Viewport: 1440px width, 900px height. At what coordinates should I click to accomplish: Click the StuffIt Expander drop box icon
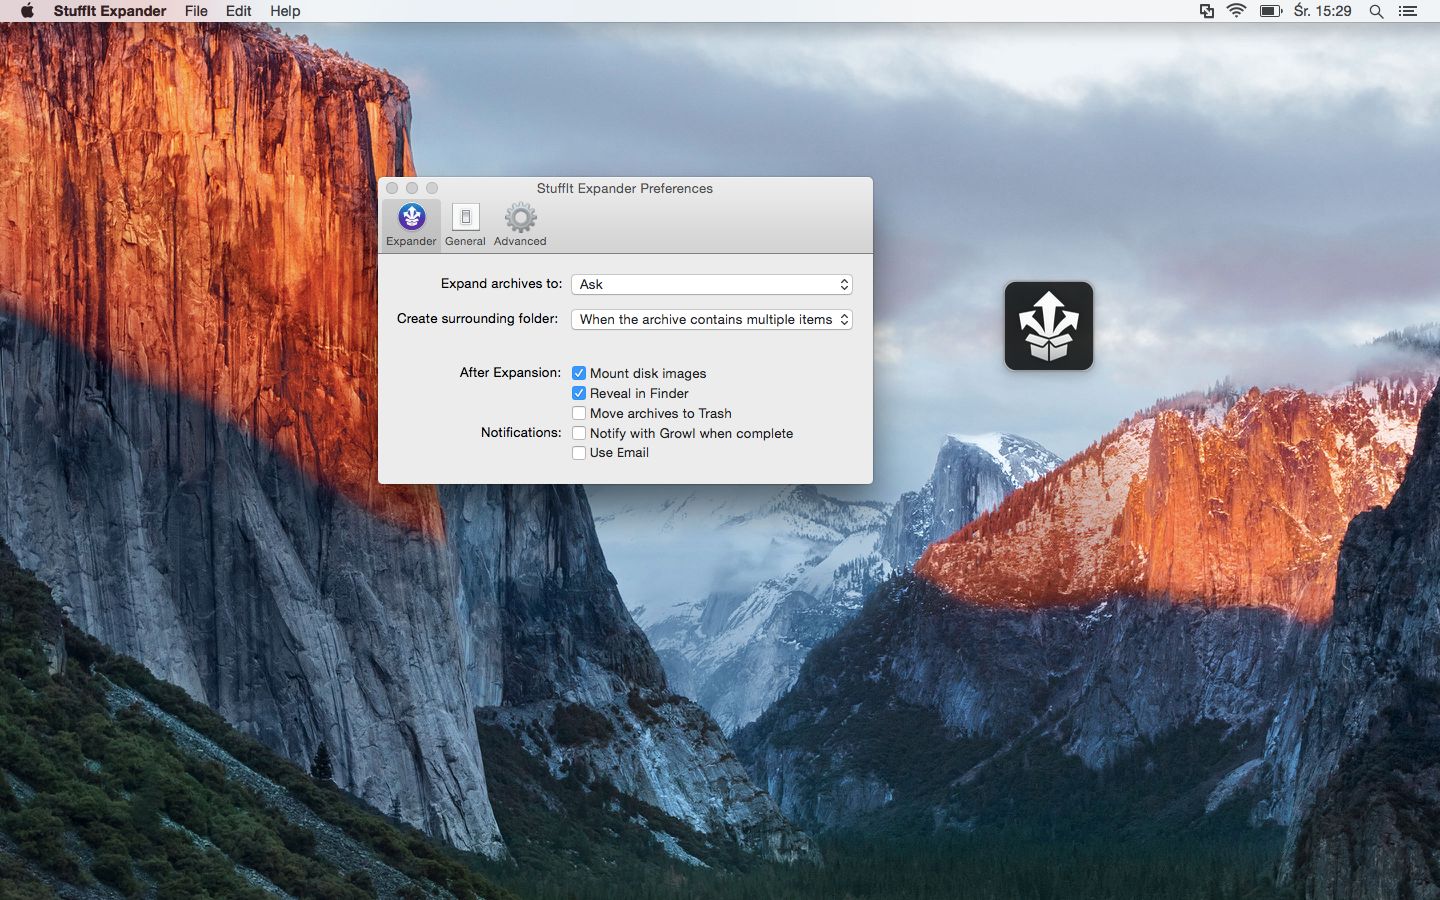tap(1048, 326)
